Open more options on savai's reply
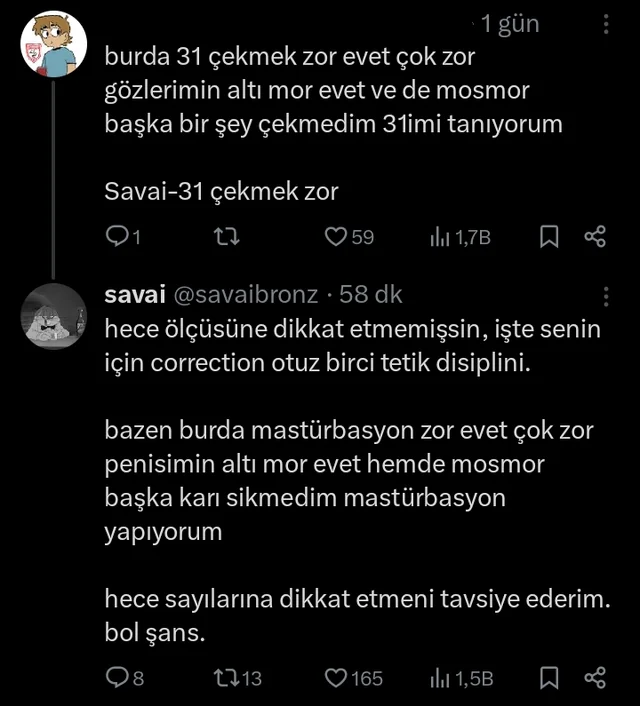 pos(607,295)
